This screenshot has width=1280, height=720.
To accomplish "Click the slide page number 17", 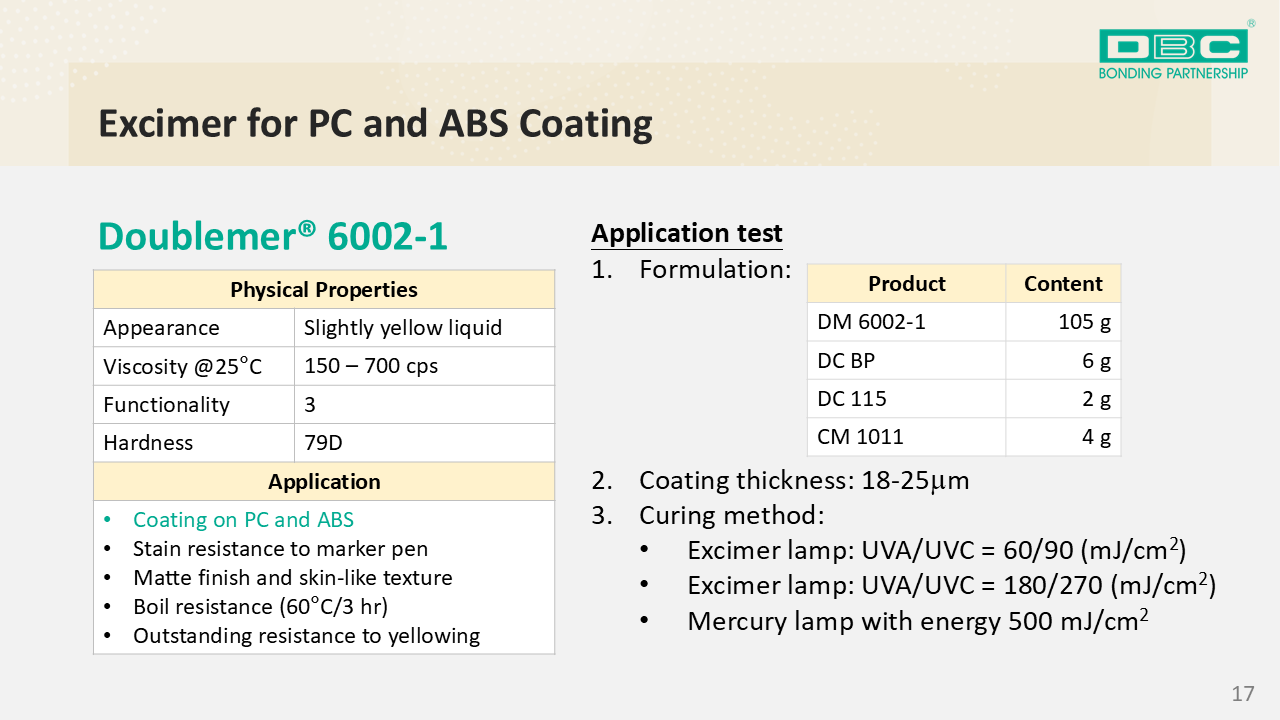I will (1243, 694).
